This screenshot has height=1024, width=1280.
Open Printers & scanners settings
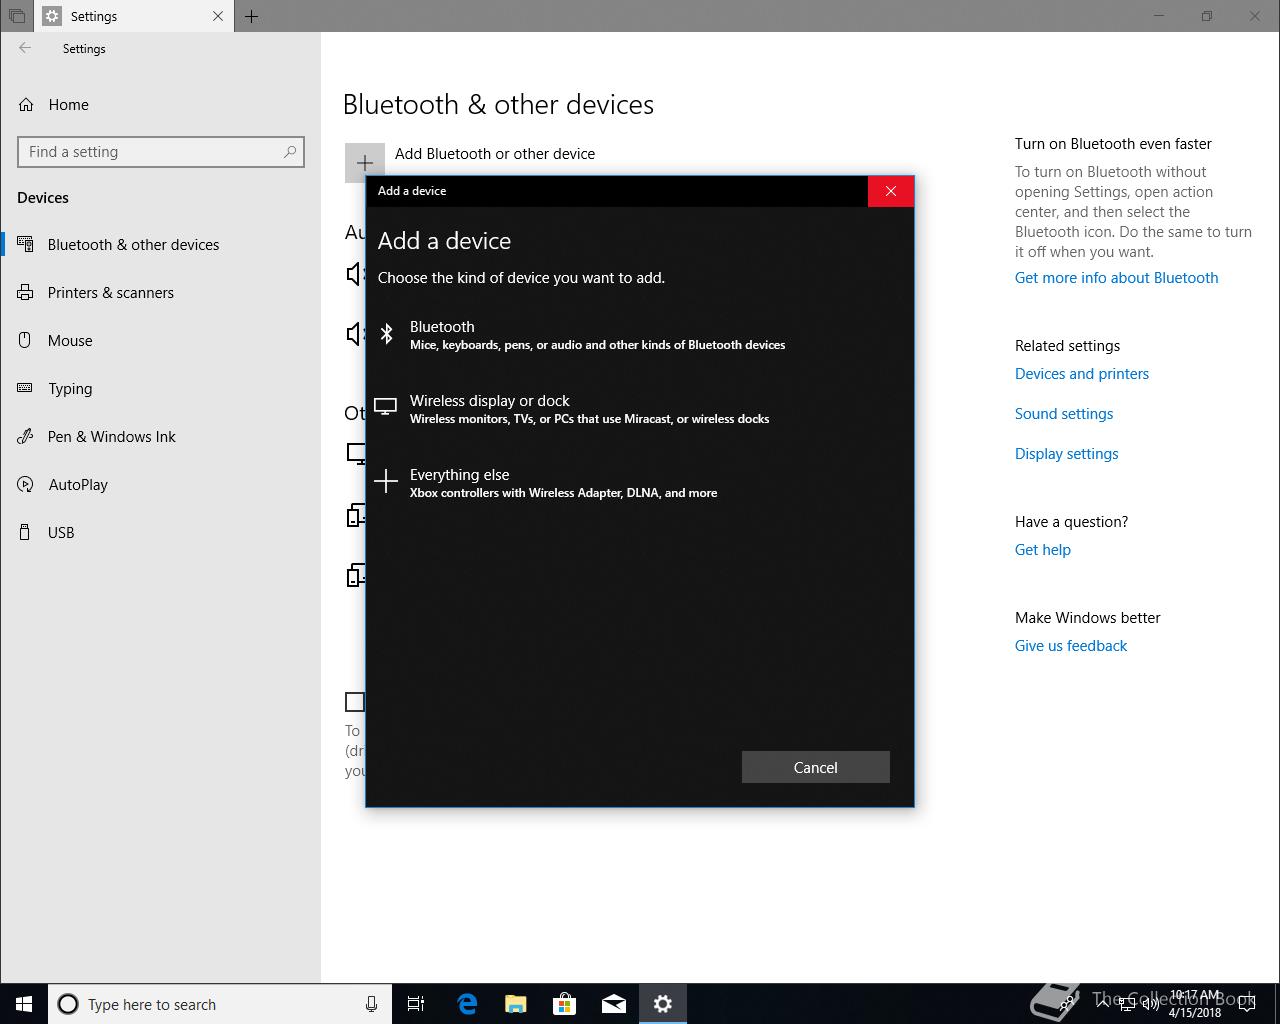pos(110,293)
